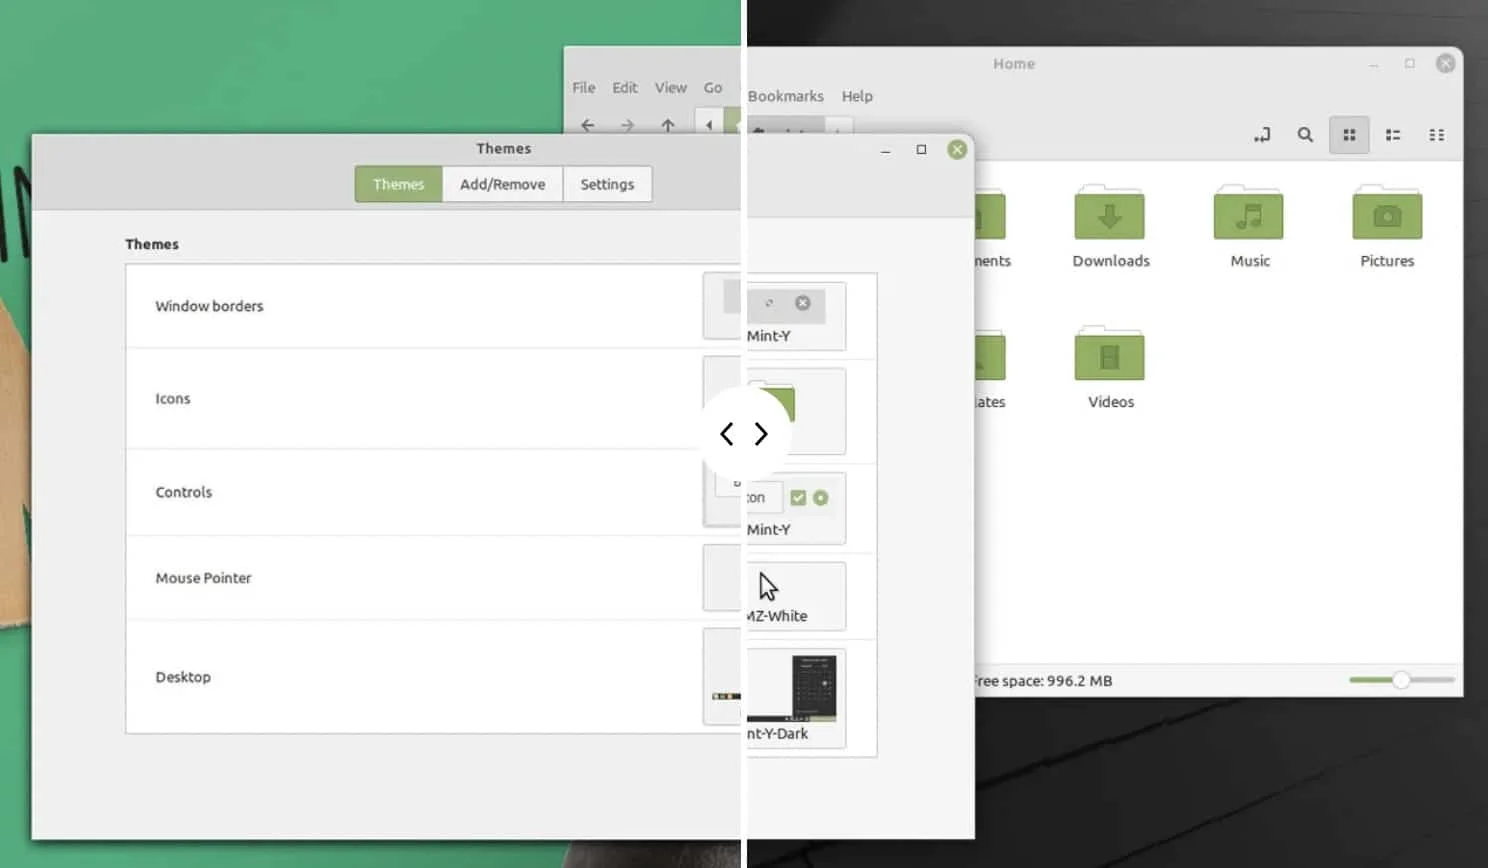Click the Mouse Pointer row label
The height and width of the screenshot is (868, 1488).
coord(204,578)
